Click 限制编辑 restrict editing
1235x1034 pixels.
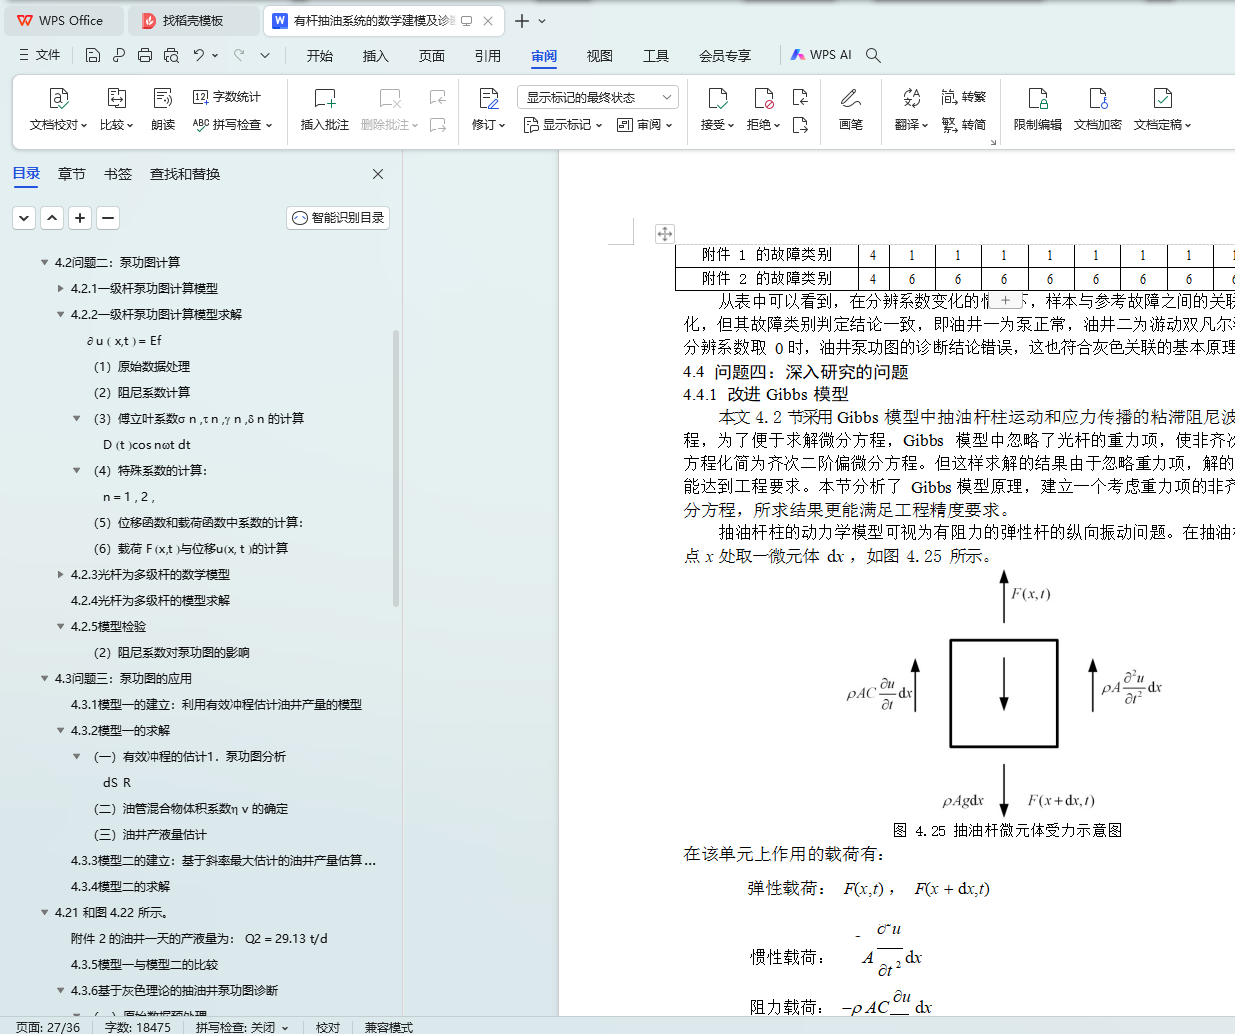coord(1038,109)
